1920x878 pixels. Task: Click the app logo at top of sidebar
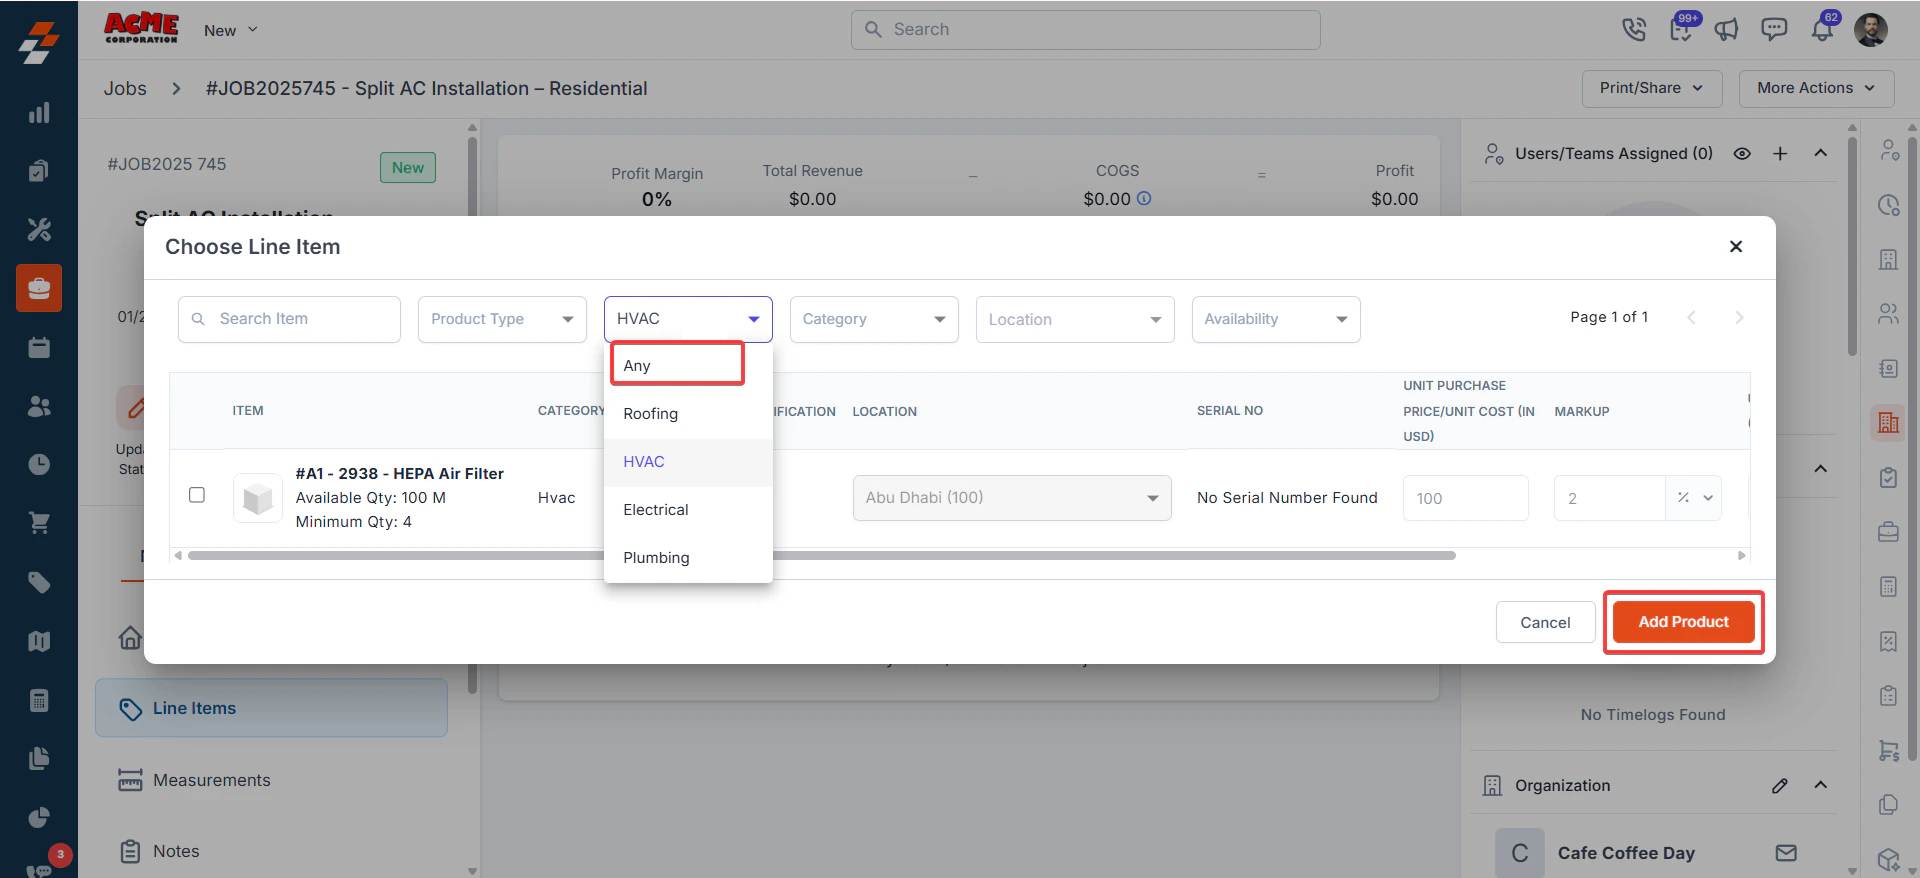click(39, 43)
